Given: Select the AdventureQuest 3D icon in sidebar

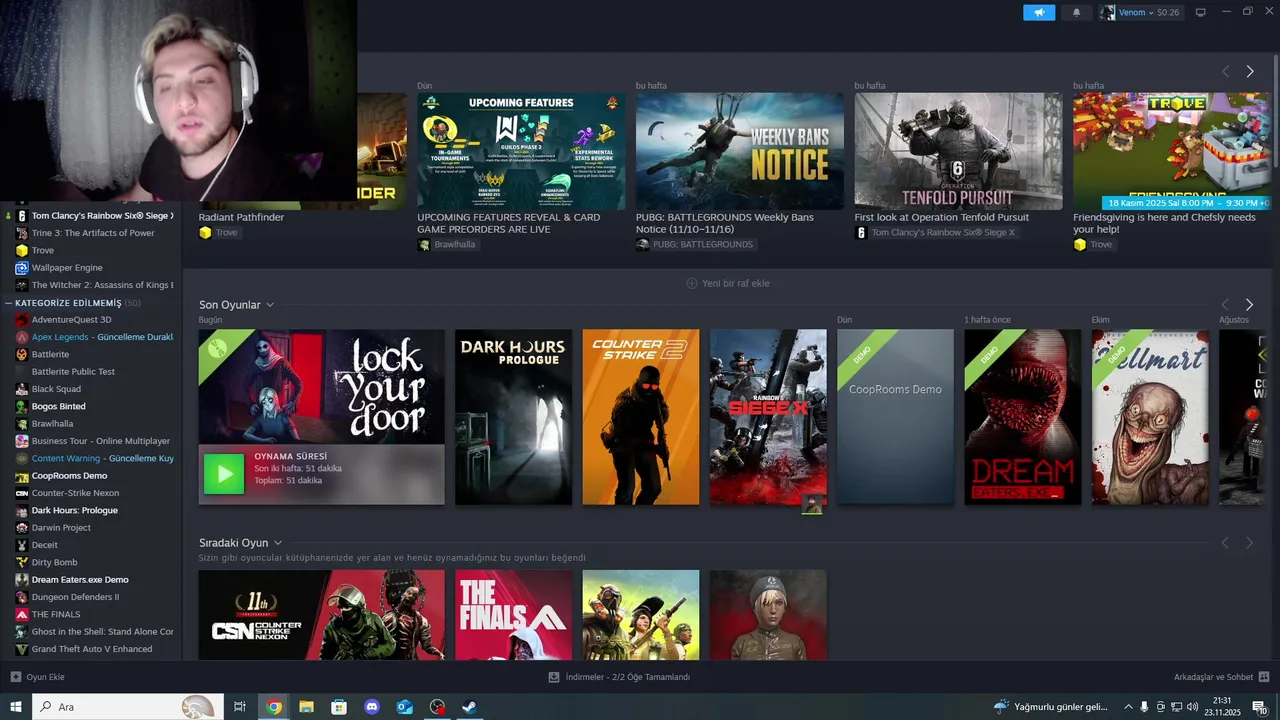Looking at the screenshot, I should 21,320.
